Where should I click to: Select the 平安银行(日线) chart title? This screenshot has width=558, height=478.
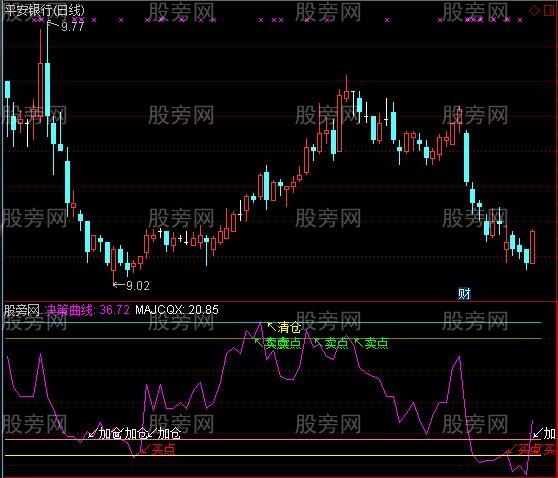coord(45,10)
